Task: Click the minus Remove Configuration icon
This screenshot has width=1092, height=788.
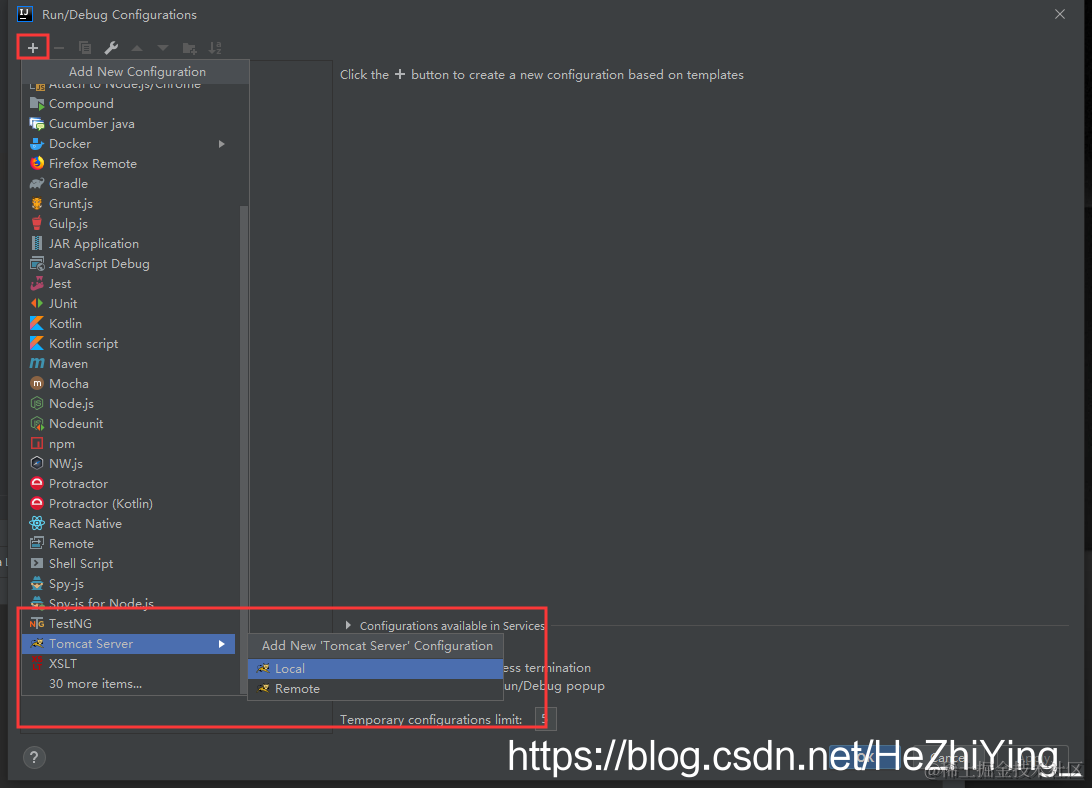Action: [x=59, y=48]
